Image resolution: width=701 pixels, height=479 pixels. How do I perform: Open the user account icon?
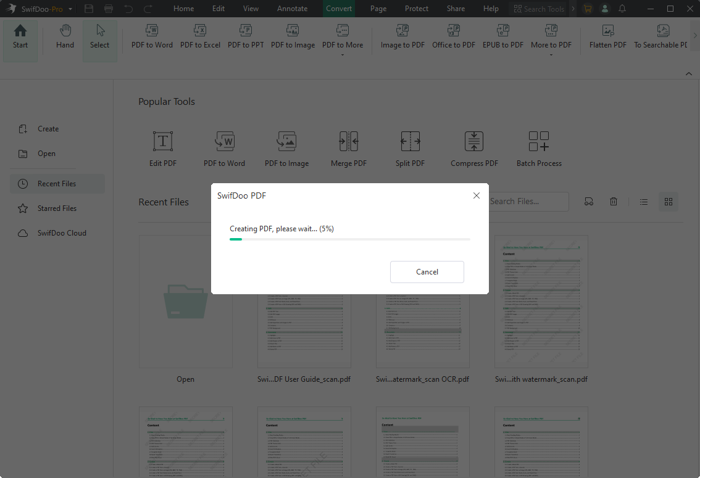pyautogui.click(x=604, y=8)
